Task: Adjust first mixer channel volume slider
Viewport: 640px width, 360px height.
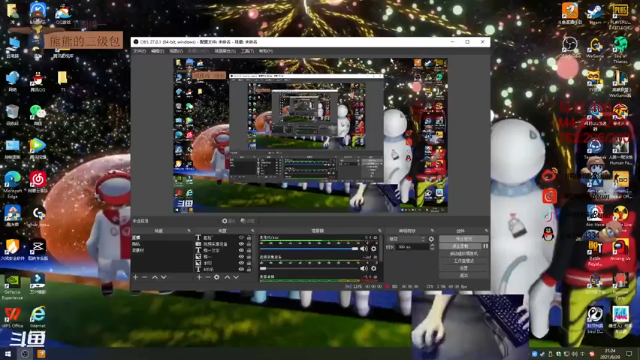Action: [309, 249]
